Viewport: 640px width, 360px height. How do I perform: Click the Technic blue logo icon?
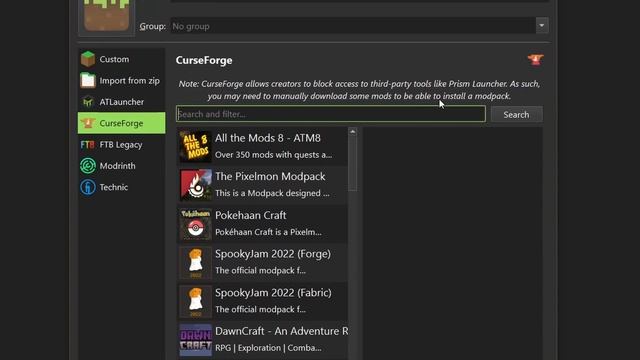(x=88, y=187)
